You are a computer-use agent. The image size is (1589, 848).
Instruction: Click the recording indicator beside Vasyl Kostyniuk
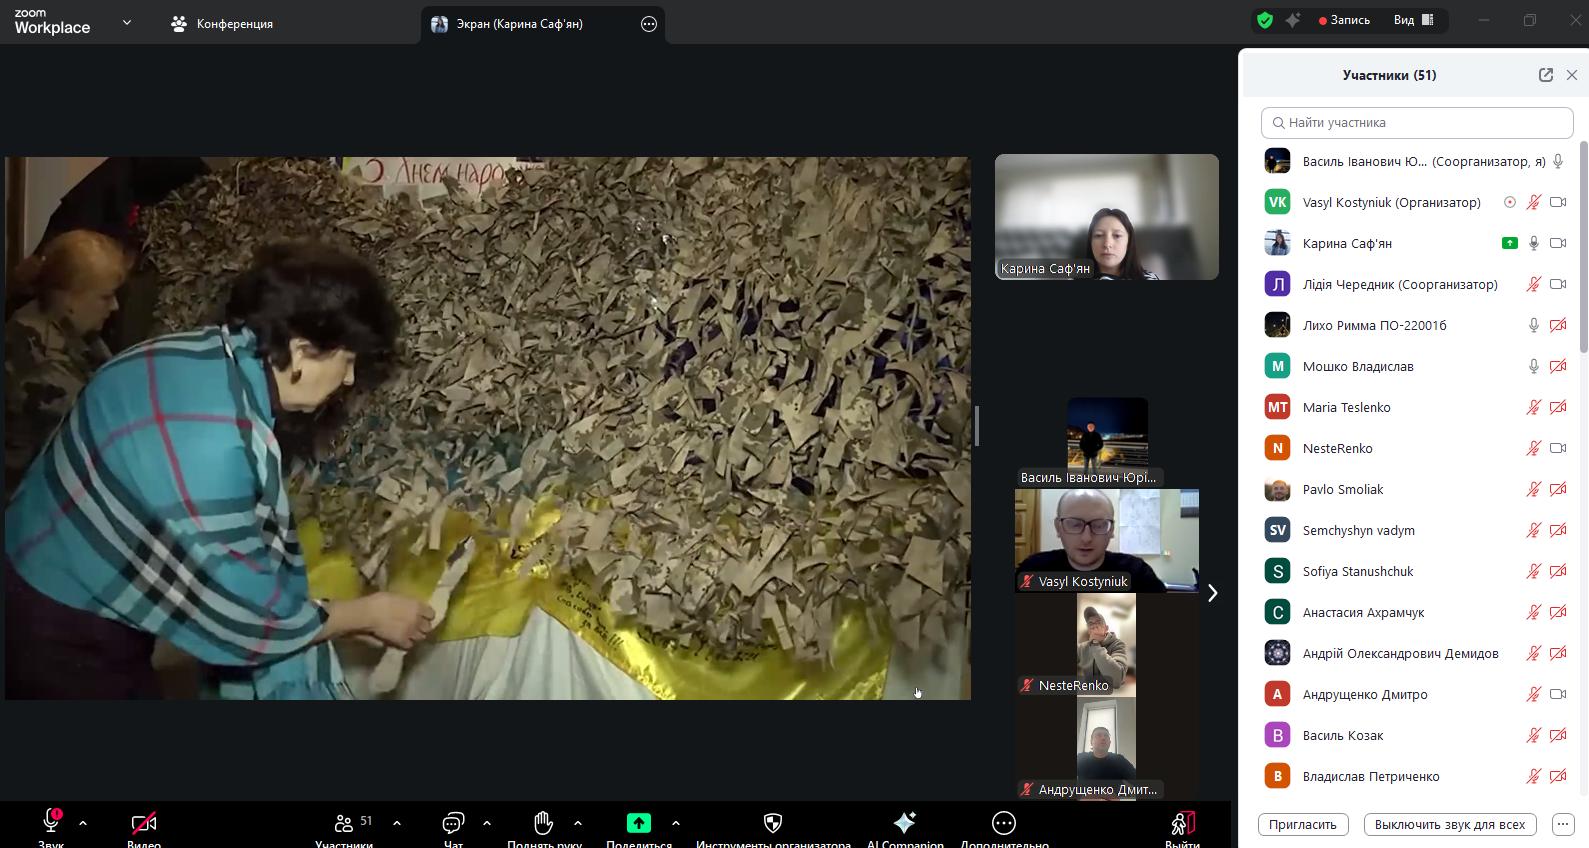pos(1510,202)
